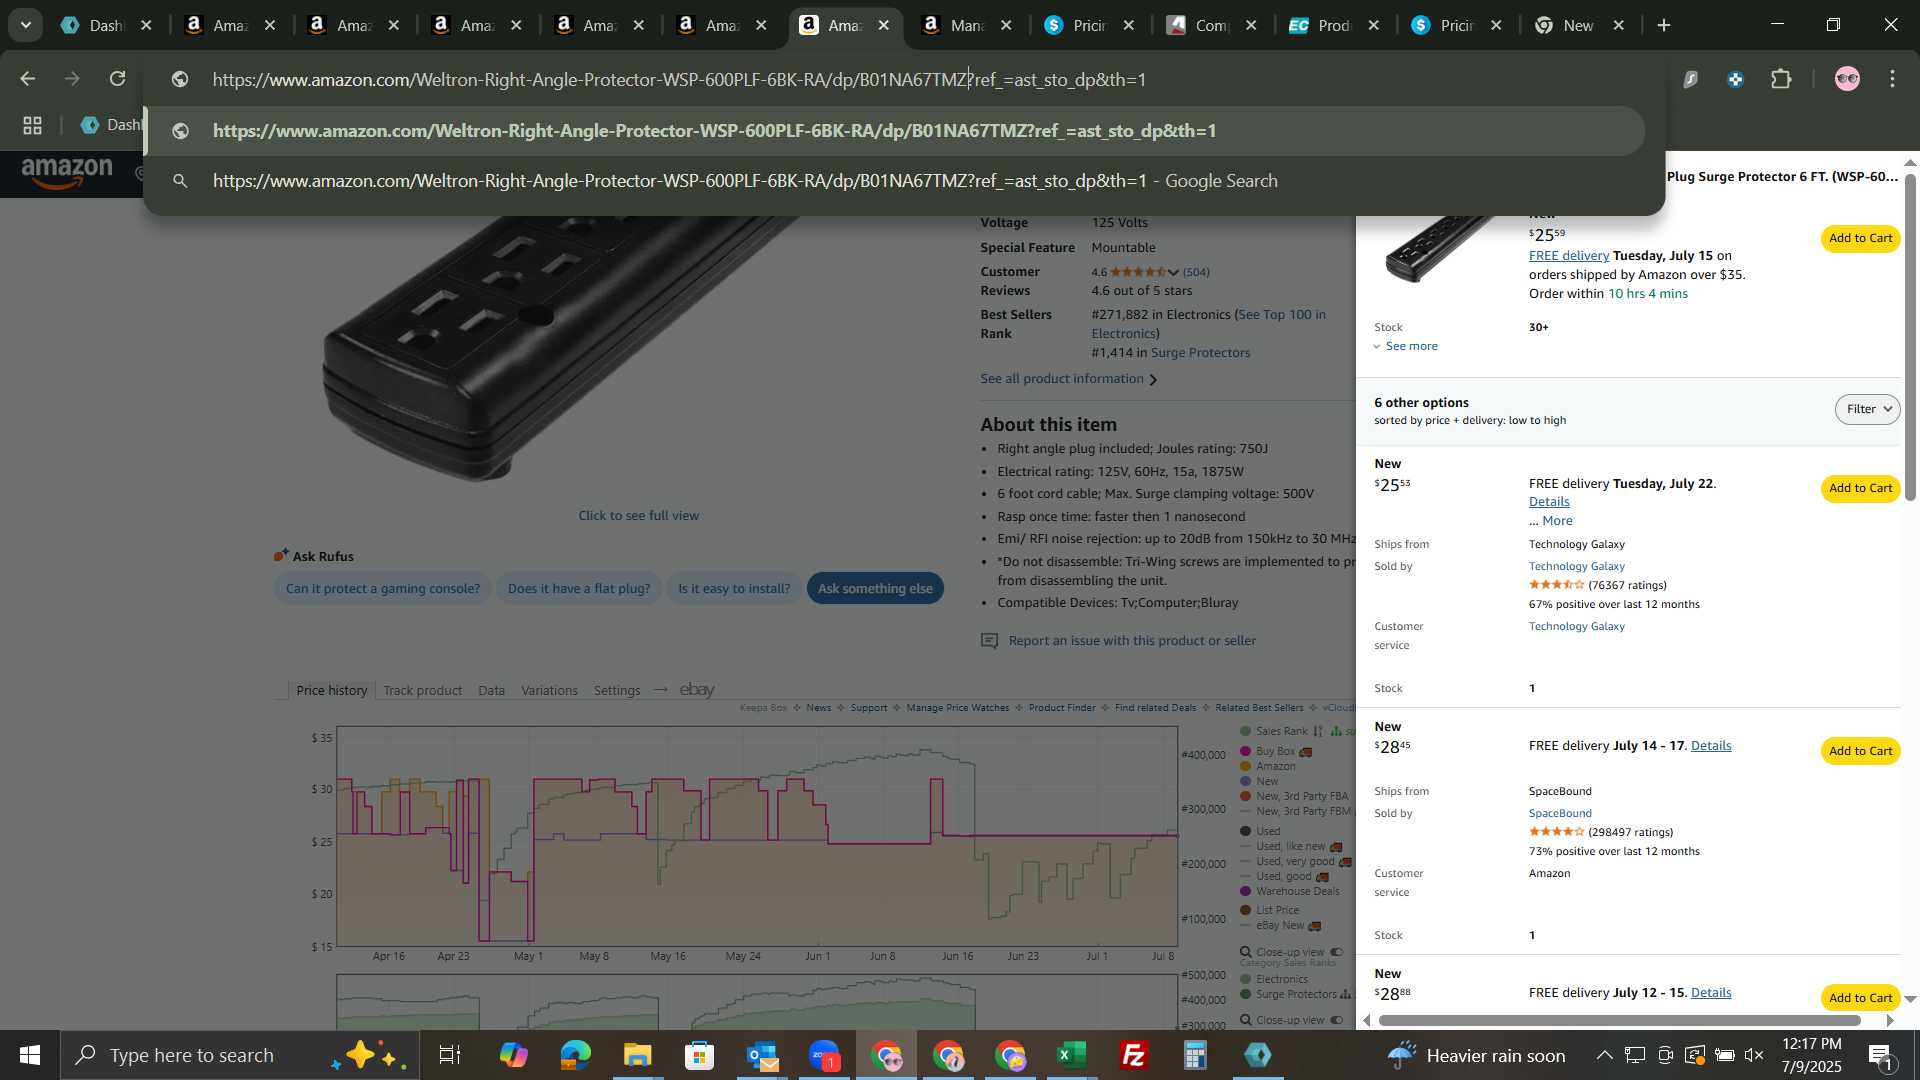1920x1080 pixels.
Task: Open the Keepa Variations tab
Action: tap(549, 690)
